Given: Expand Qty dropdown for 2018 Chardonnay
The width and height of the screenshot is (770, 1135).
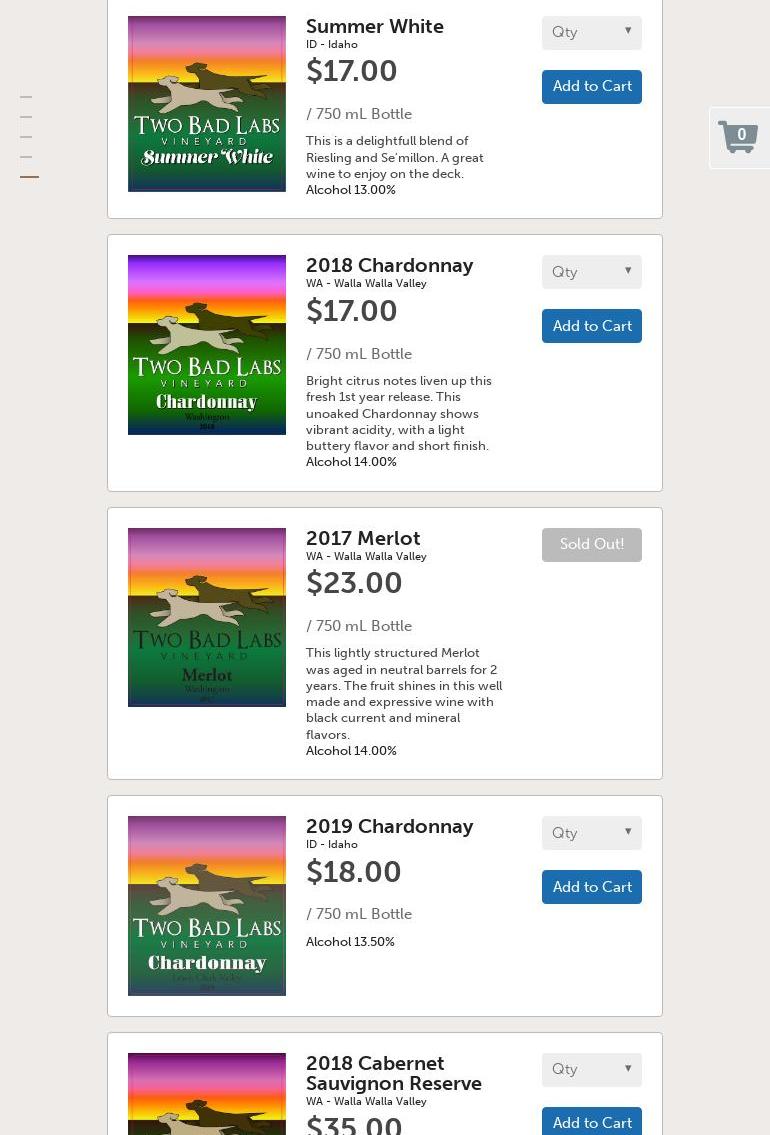Looking at the screenshot, I should click(x=592, y=272).
